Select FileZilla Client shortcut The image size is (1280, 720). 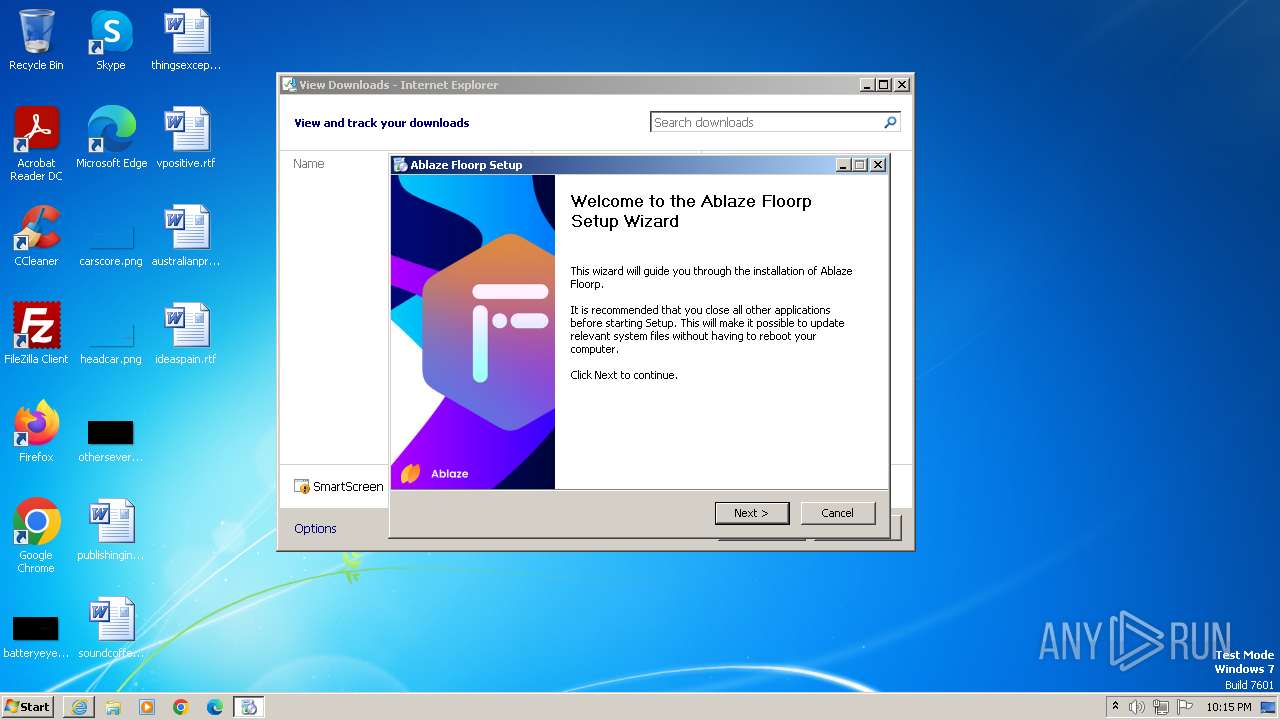[36, 334]
